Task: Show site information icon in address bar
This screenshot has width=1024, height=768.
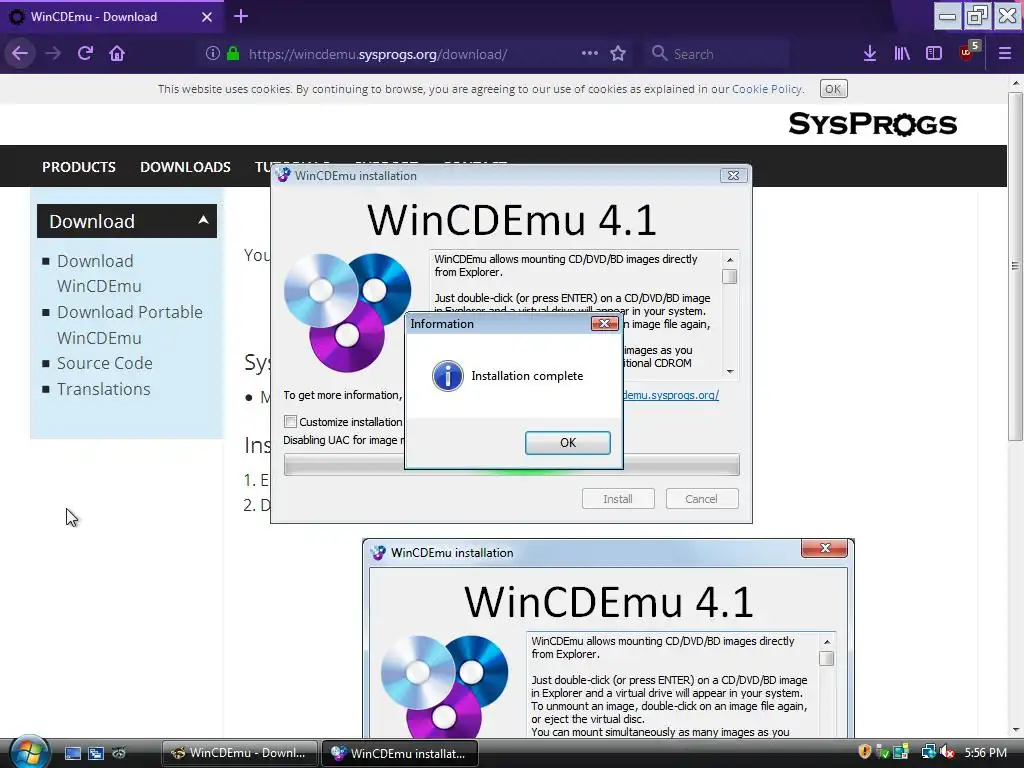Action: (213, 54)
